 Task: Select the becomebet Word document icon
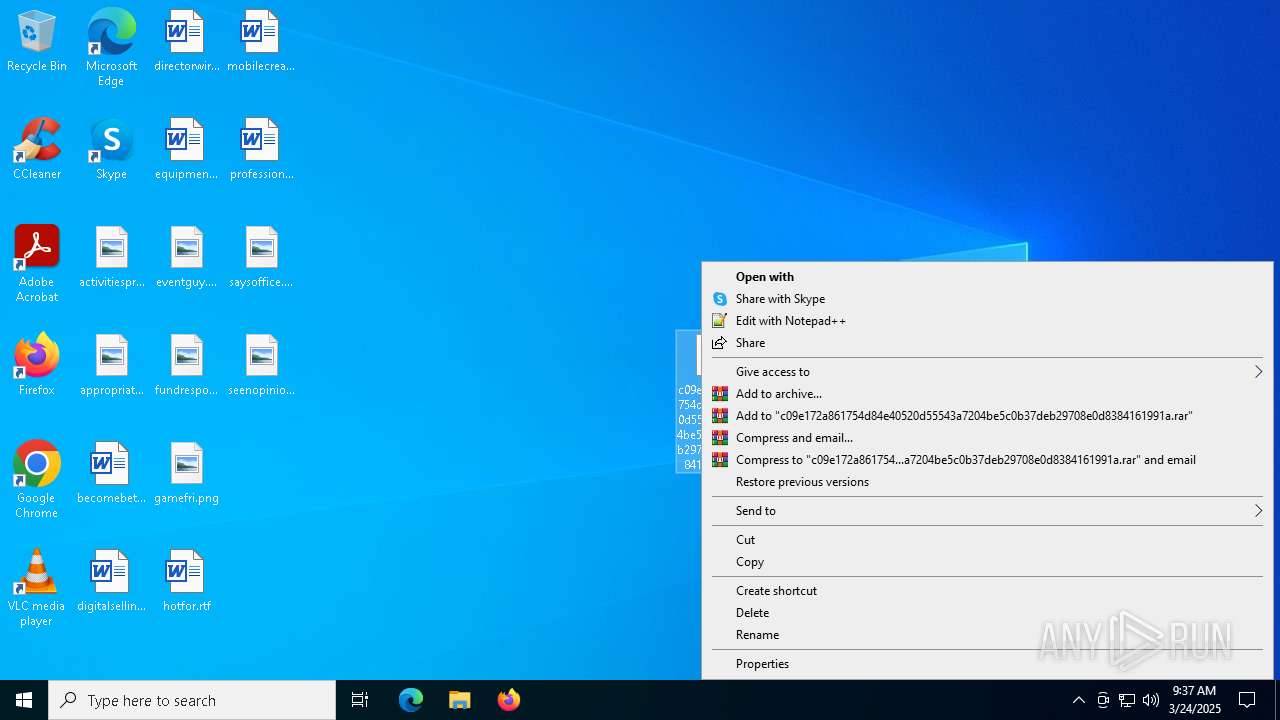click(111, 474)
